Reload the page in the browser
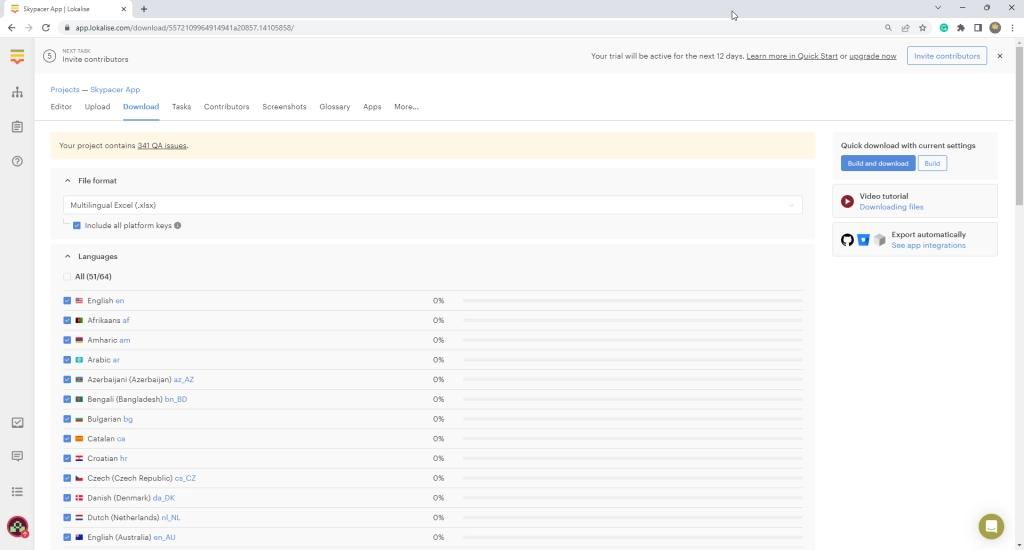 pyautogui.click(x=46, y=27)
